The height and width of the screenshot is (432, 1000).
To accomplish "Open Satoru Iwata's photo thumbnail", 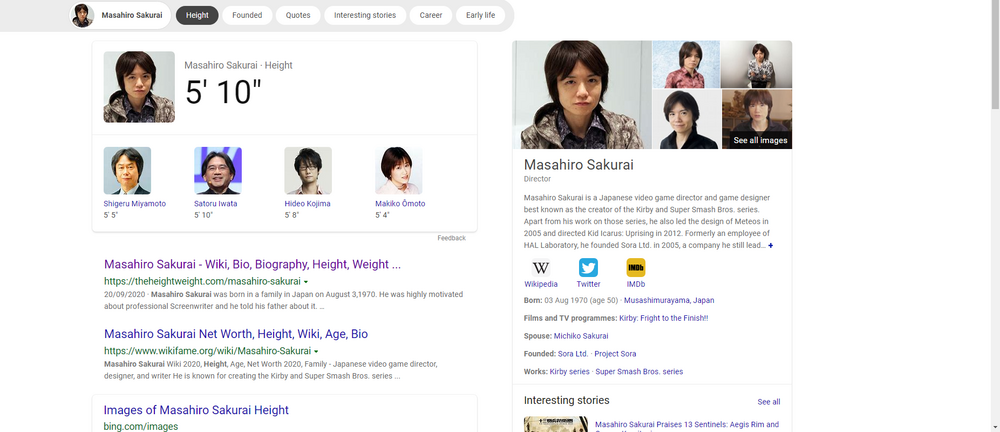I will click(217, 170).
